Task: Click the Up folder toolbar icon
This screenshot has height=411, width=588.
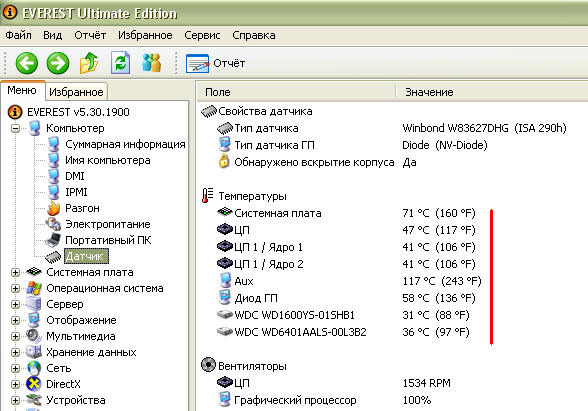Action: click(x=89, y=63)
